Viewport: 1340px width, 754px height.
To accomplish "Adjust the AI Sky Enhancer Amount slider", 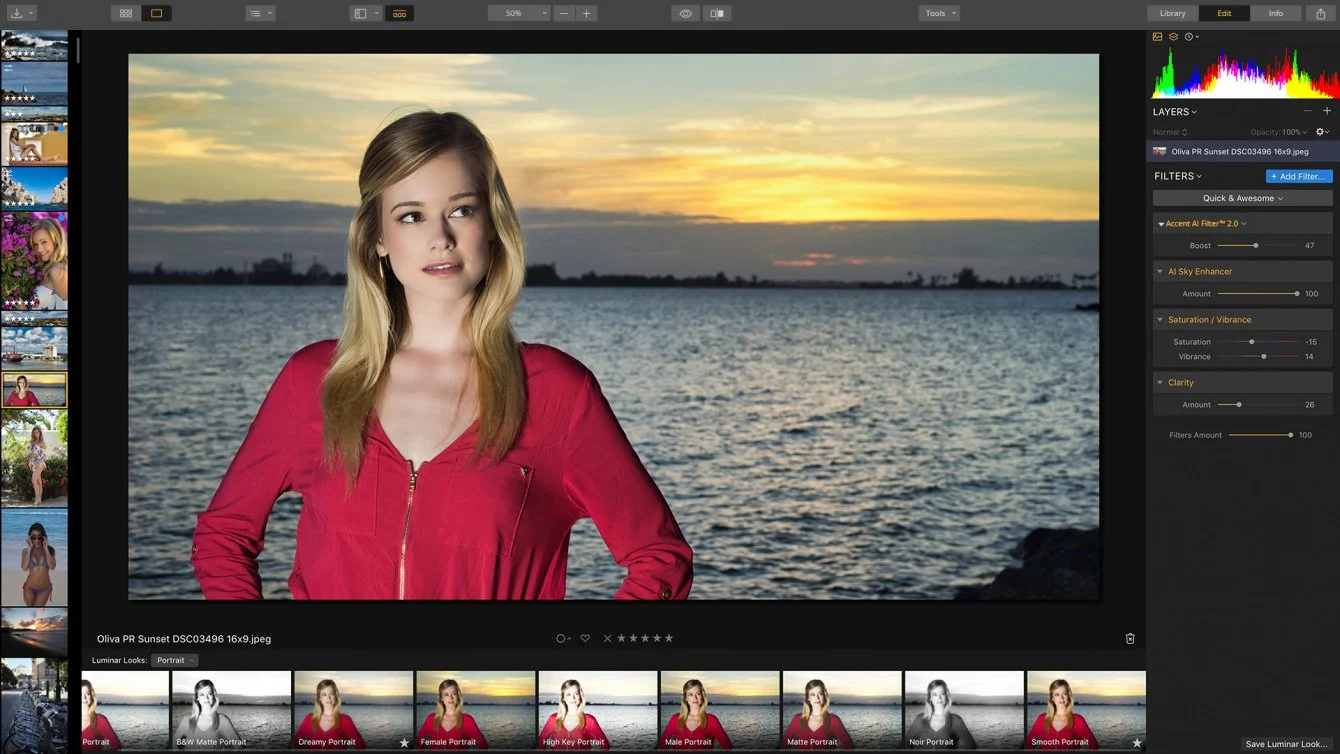I will (1257, 294).
